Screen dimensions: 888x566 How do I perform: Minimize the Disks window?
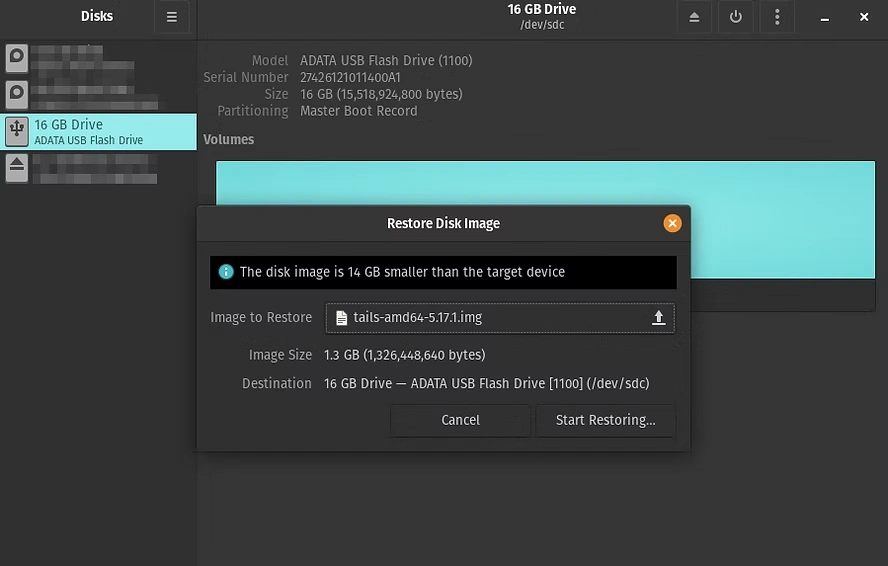825,18
